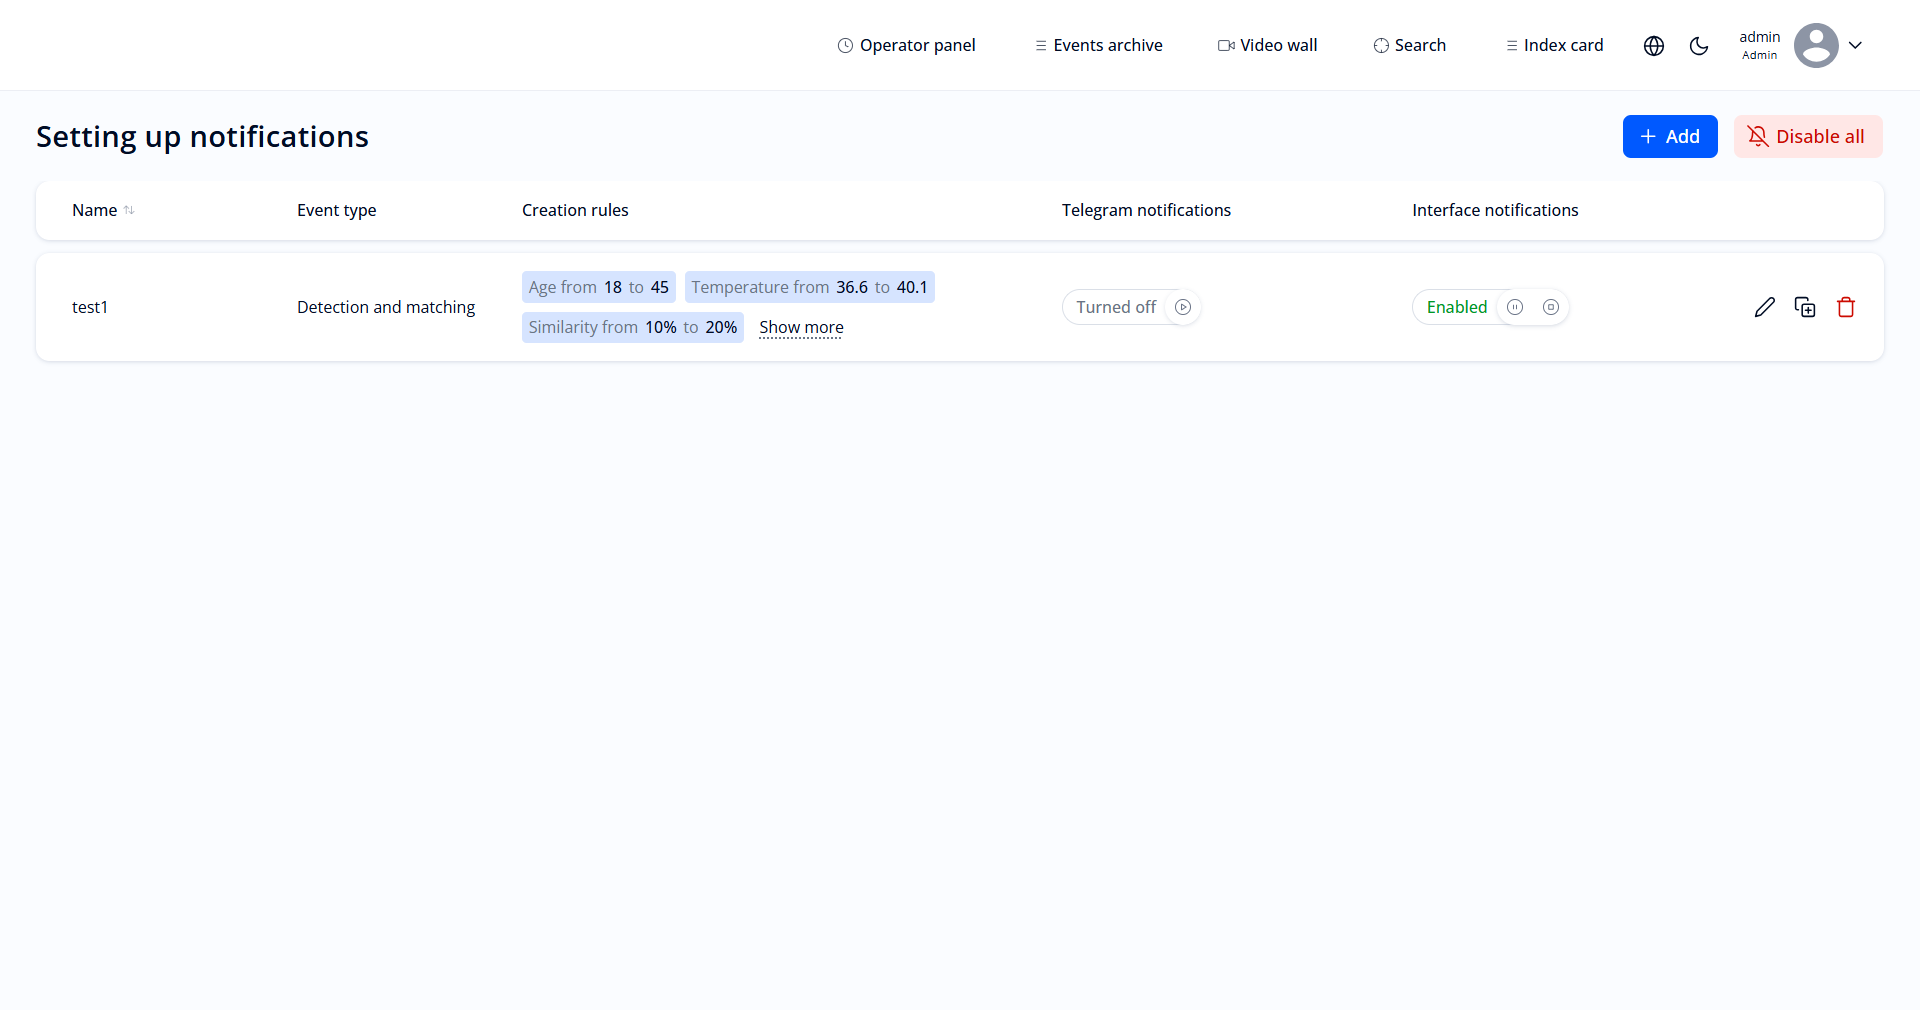Click the Age from 18 to 45 rule chip
1920x1010 pixels.
598,287
